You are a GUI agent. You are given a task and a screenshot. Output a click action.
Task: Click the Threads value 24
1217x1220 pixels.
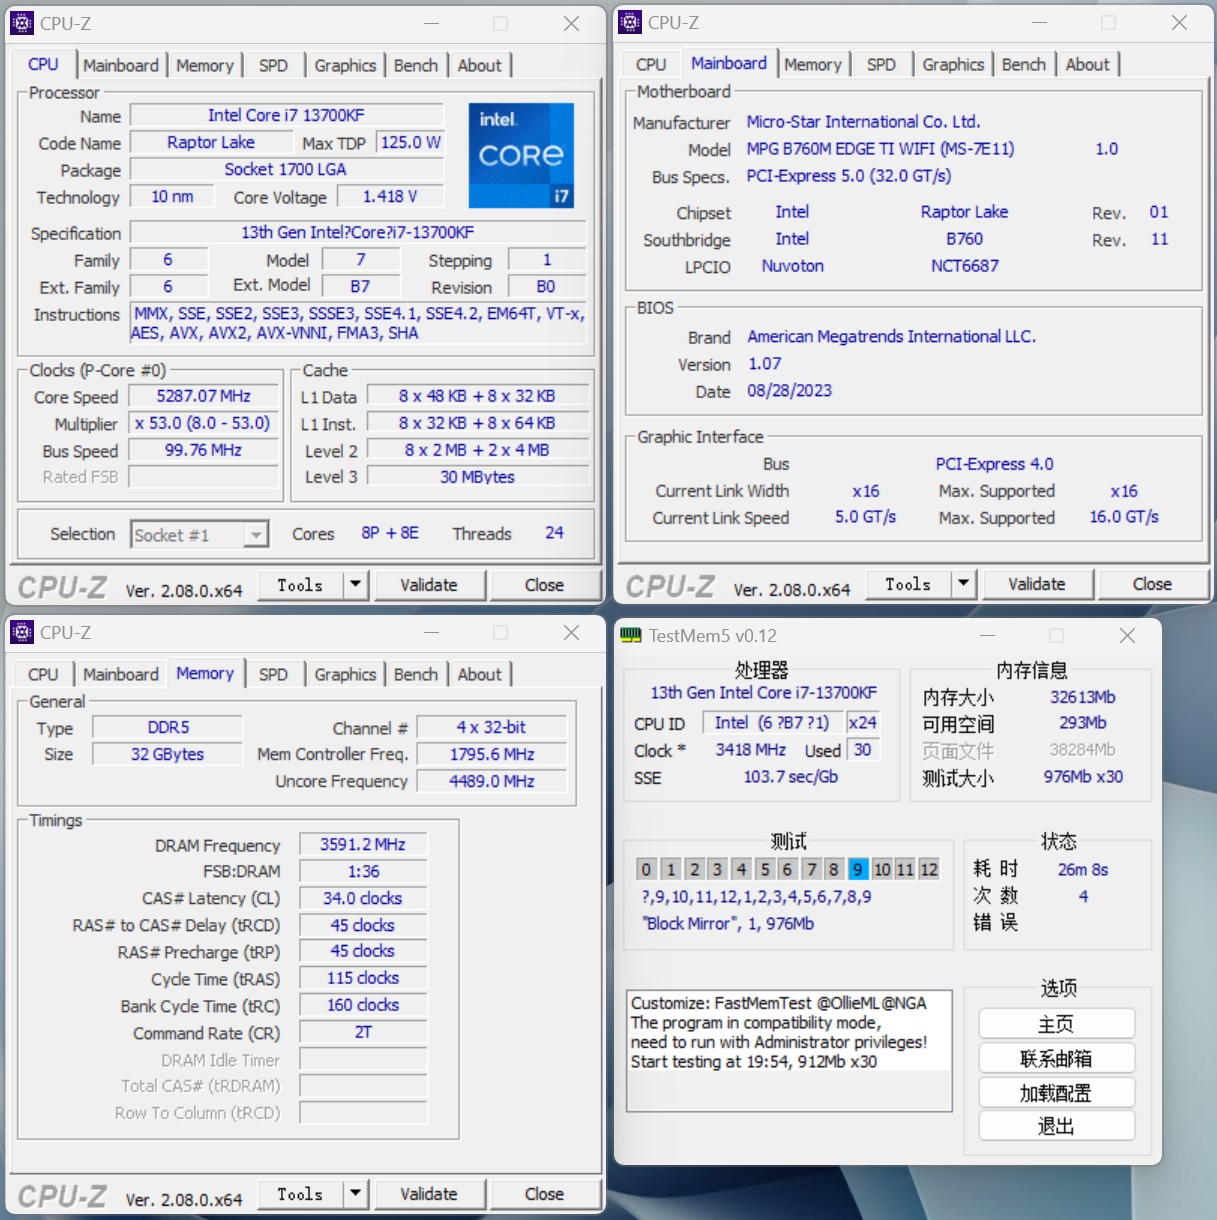(x=554, y=533)
